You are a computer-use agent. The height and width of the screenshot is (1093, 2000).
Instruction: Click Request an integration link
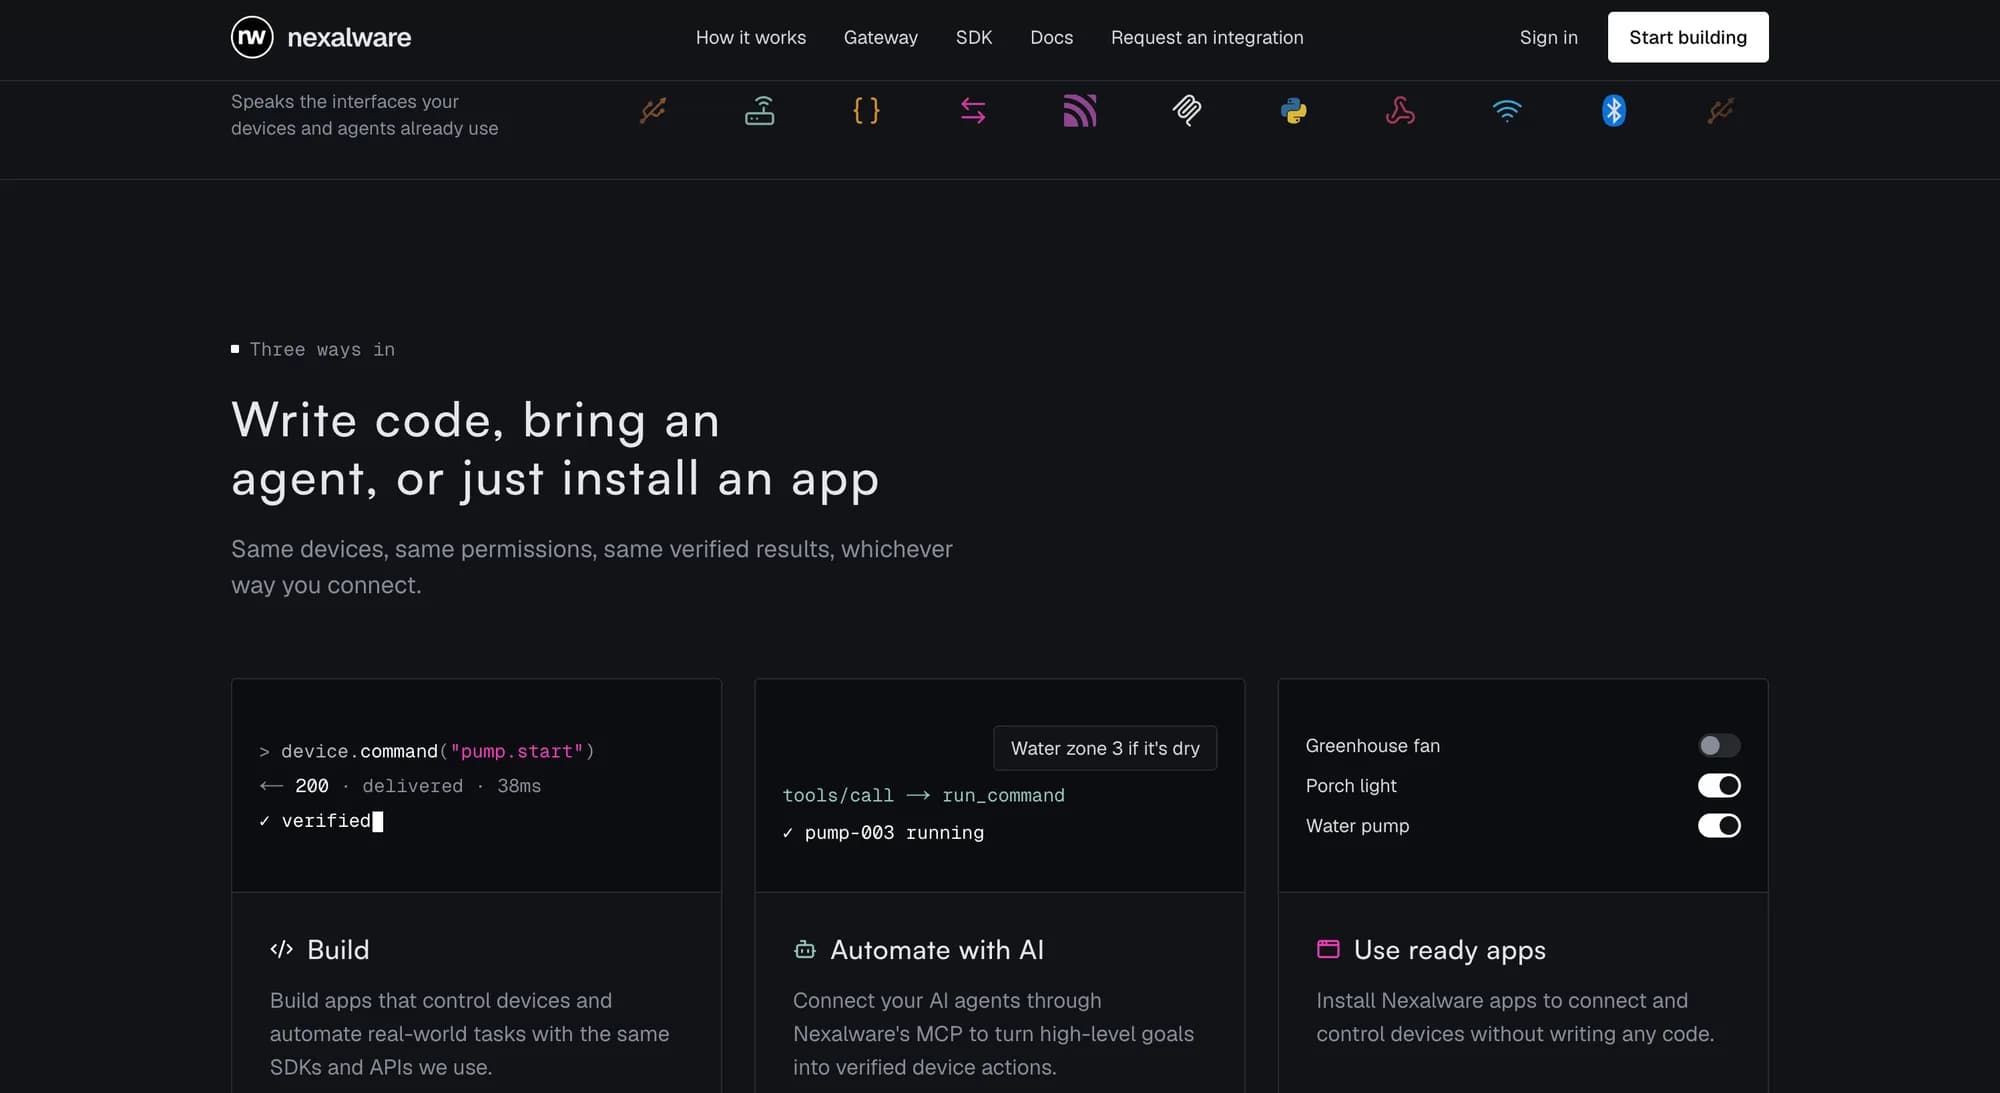coord(1207,37)
